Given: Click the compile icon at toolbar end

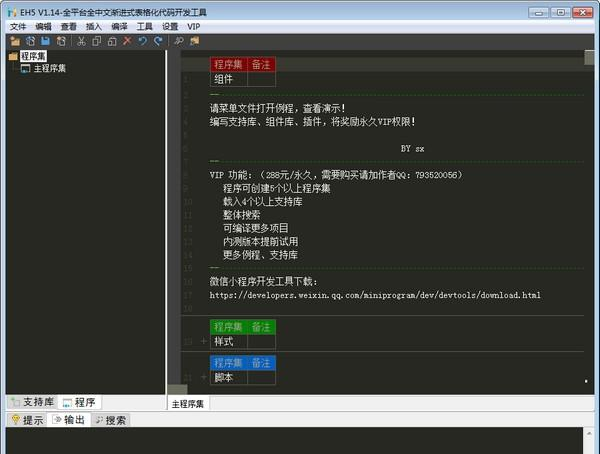Looking at the screenshot, I should click(194, 41).
